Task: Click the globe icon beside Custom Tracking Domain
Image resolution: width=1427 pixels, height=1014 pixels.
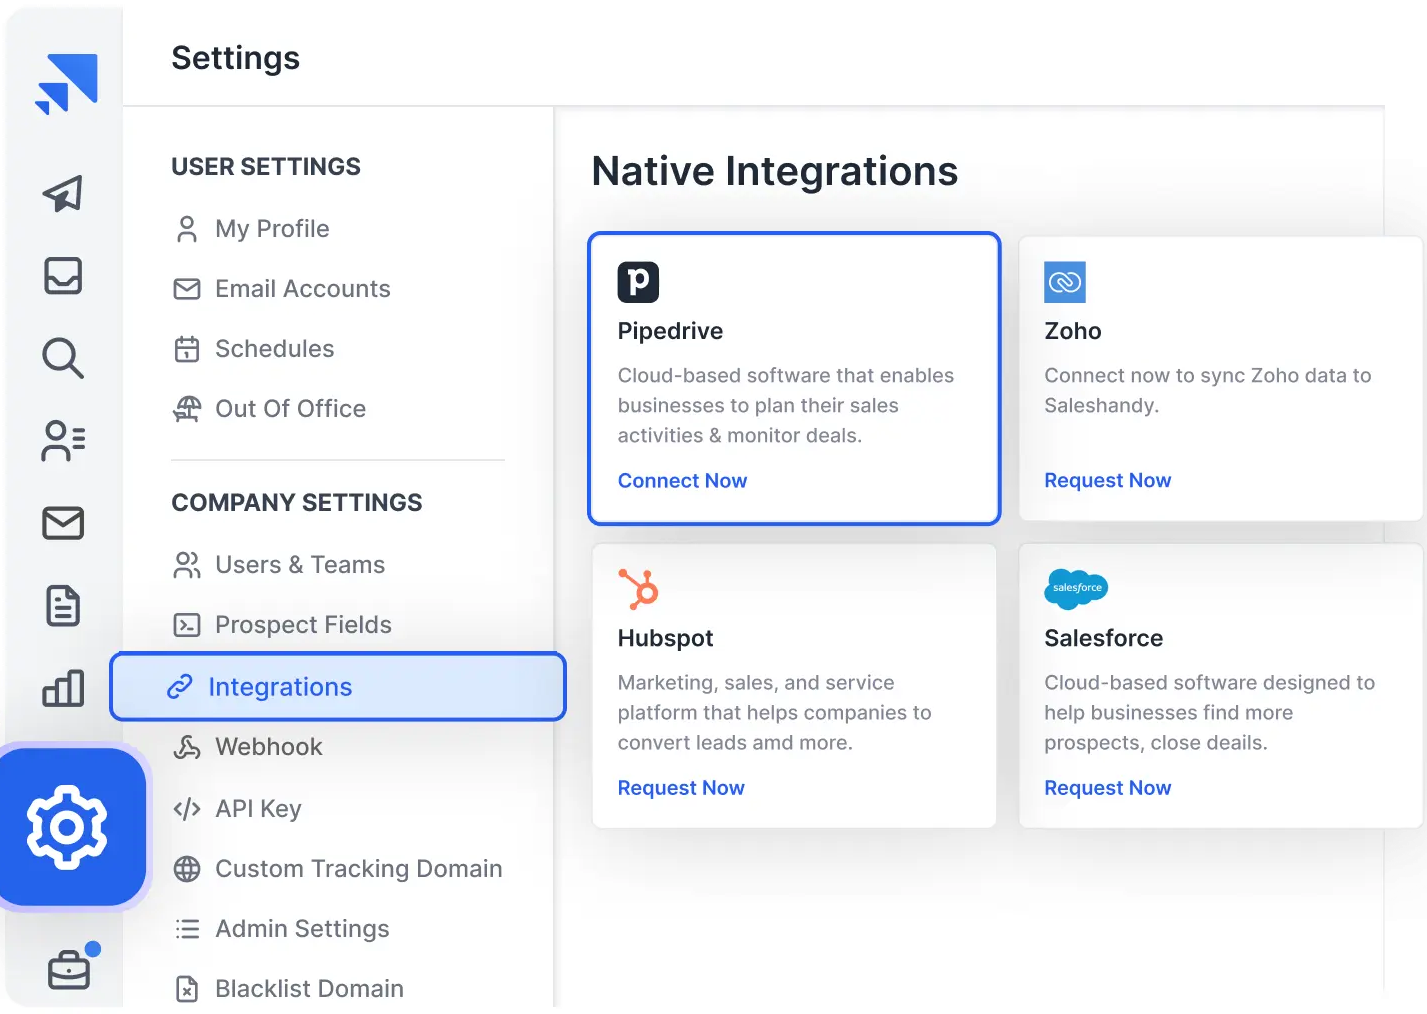Action: [x=187, y=869]
